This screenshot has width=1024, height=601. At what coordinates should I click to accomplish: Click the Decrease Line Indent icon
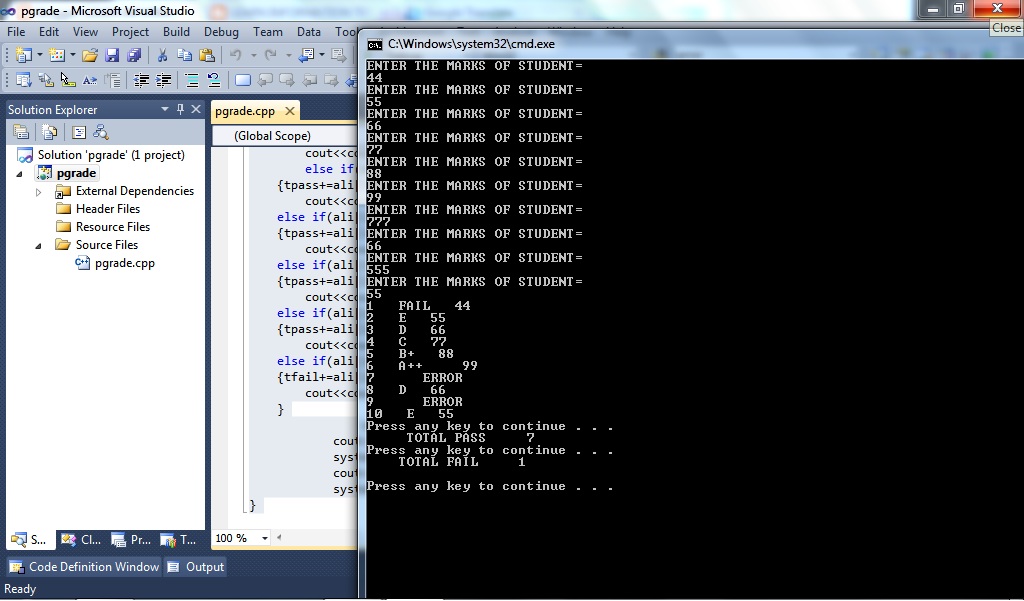coord(141,80)
